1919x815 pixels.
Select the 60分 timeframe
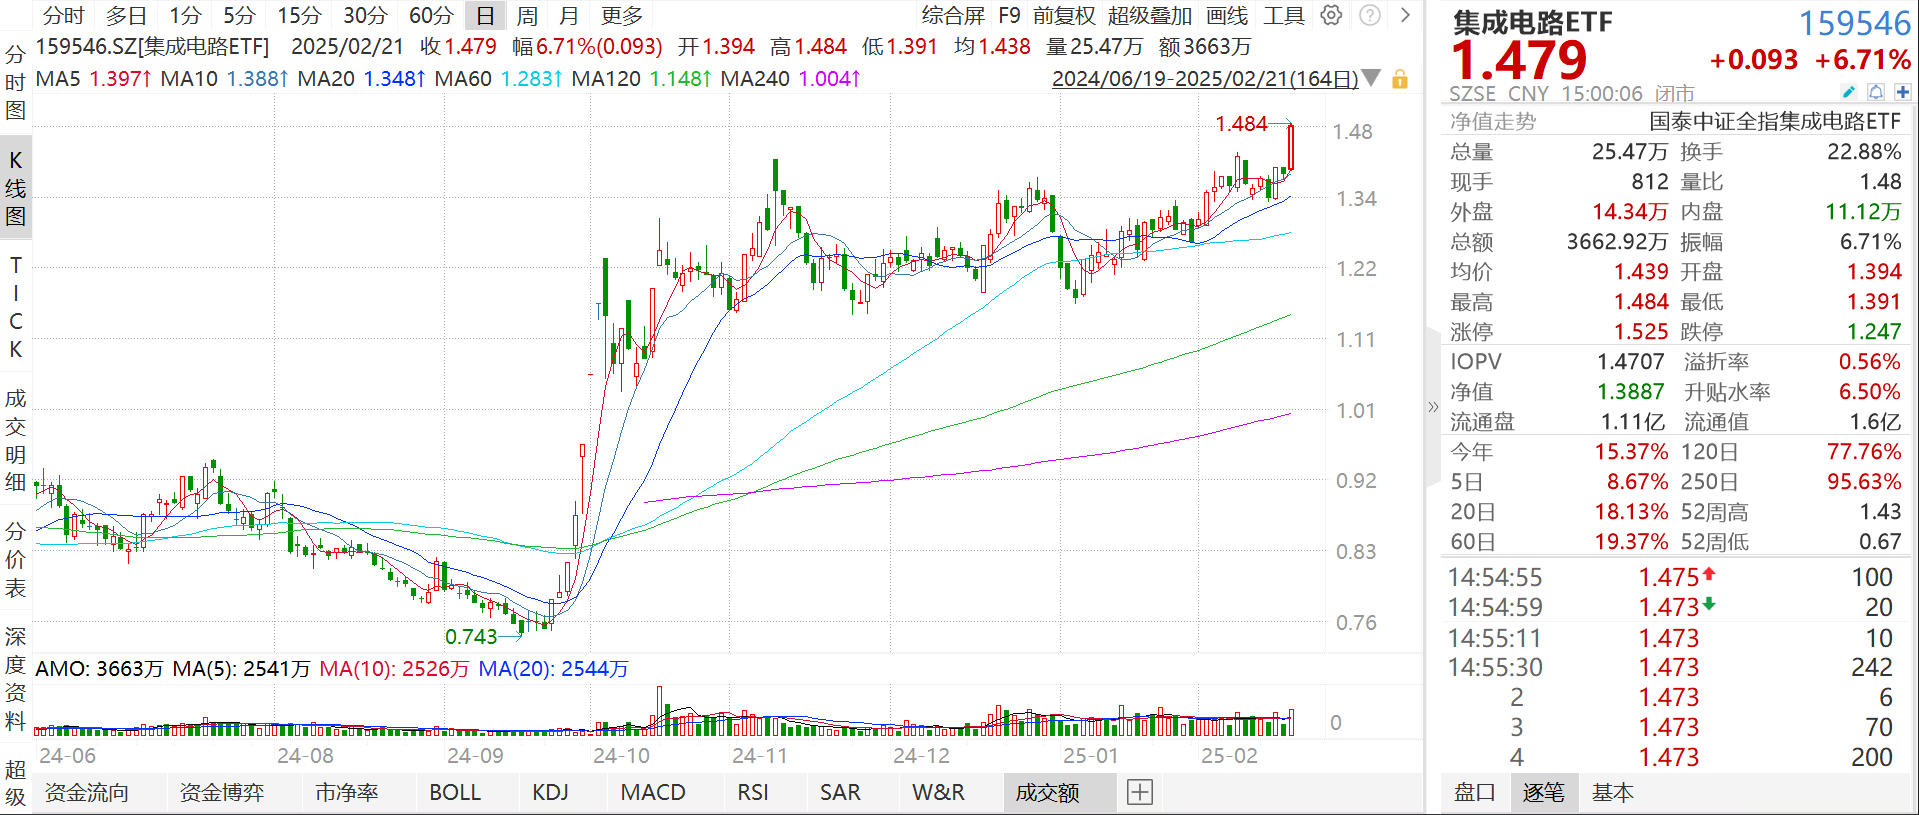tap(431, 15)
